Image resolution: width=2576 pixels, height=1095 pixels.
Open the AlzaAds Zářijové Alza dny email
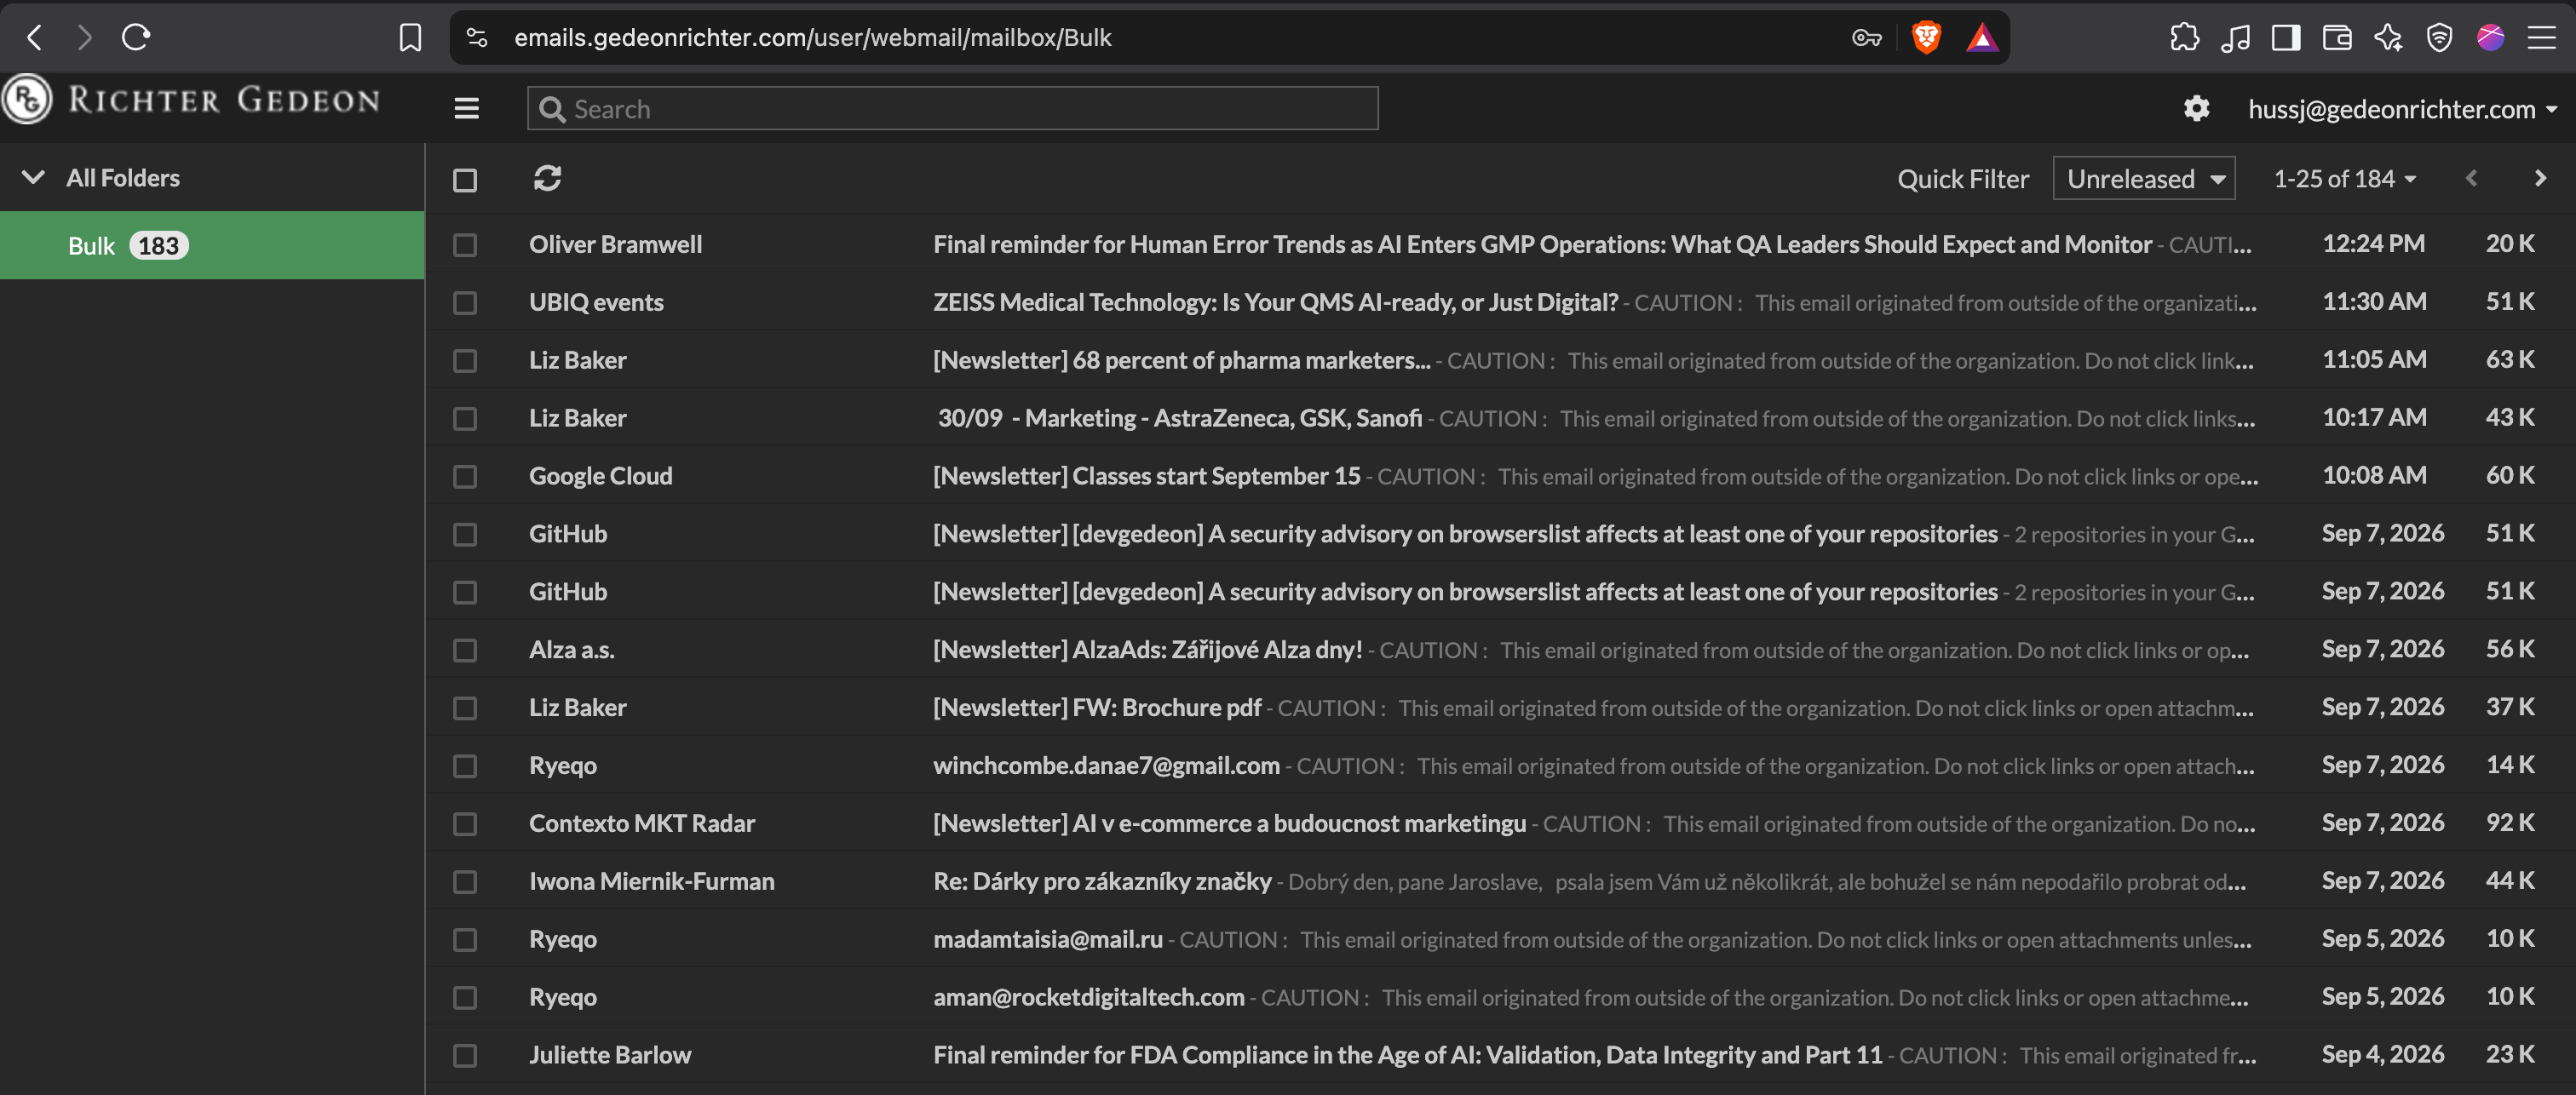1147,650
